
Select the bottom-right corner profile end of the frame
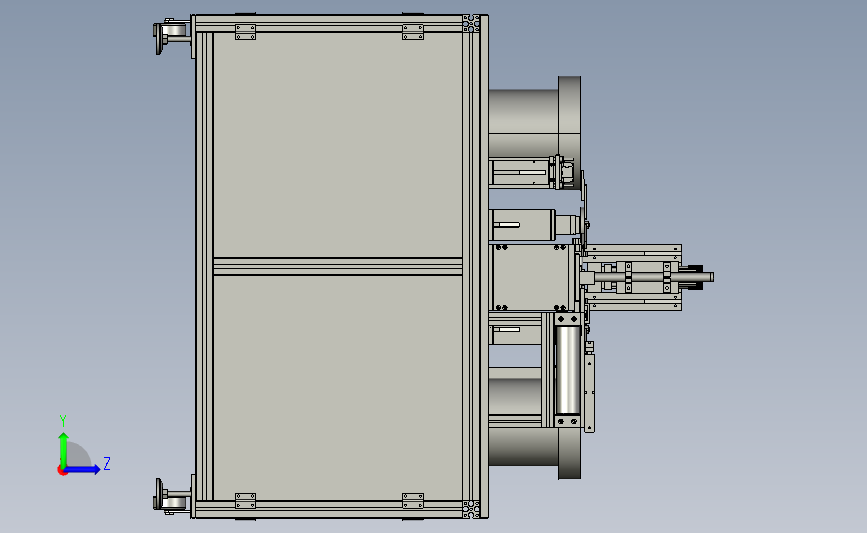pyautogui.click(x=471, y=509)
